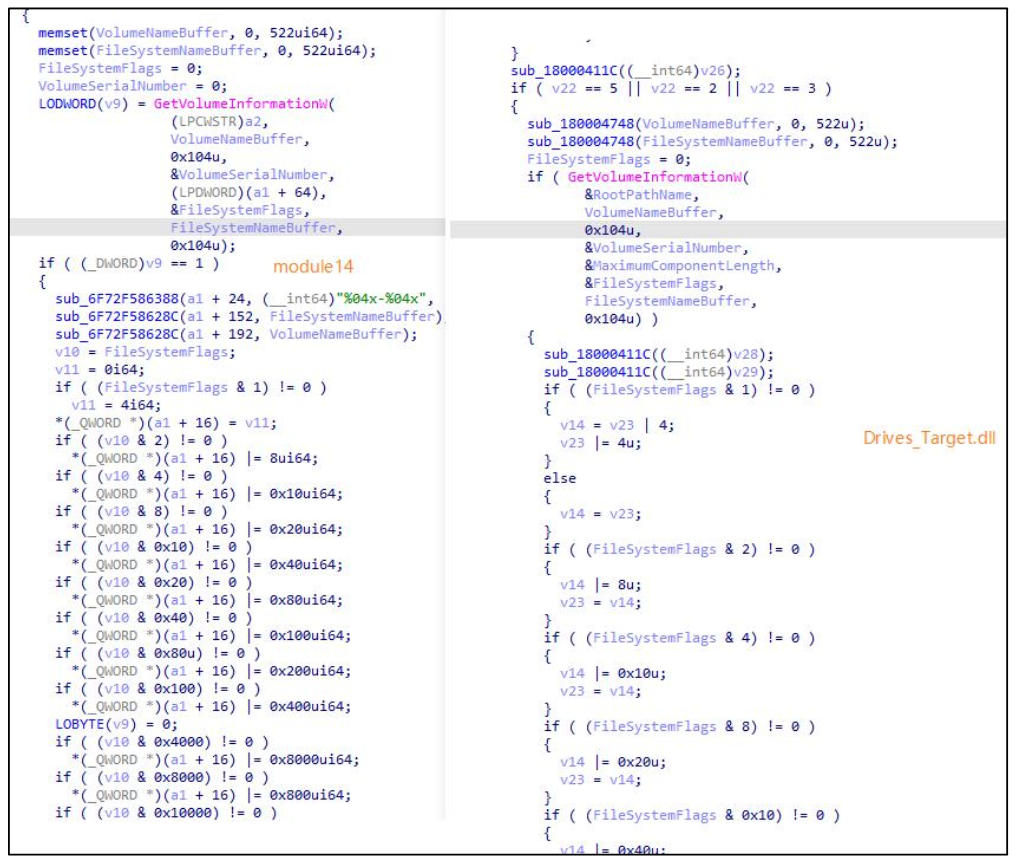Select the '|= 0x40ui64;' assignment line
Screen dimensions: 1019x868
click(207, 565)
